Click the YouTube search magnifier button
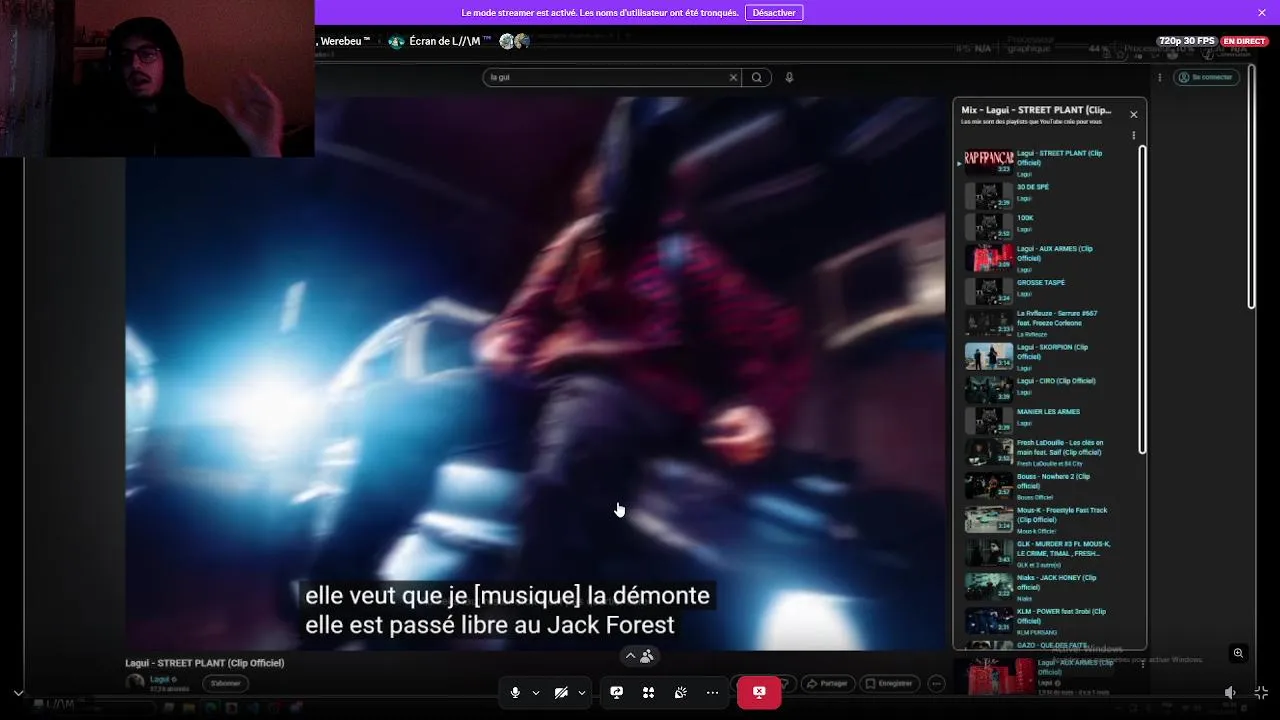 [x=757, y=77]
